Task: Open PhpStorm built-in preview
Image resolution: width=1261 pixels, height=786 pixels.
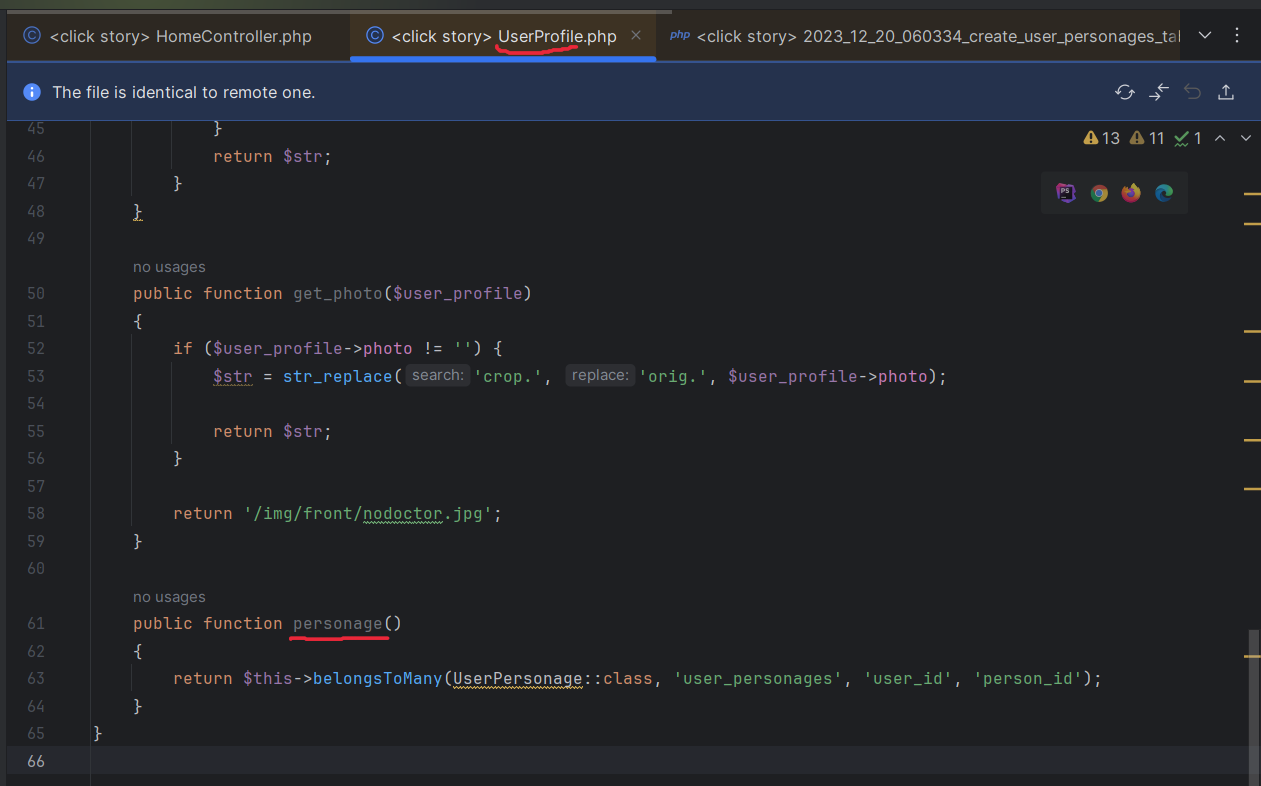Action: pyautogui.click(x=1066, y=193)
